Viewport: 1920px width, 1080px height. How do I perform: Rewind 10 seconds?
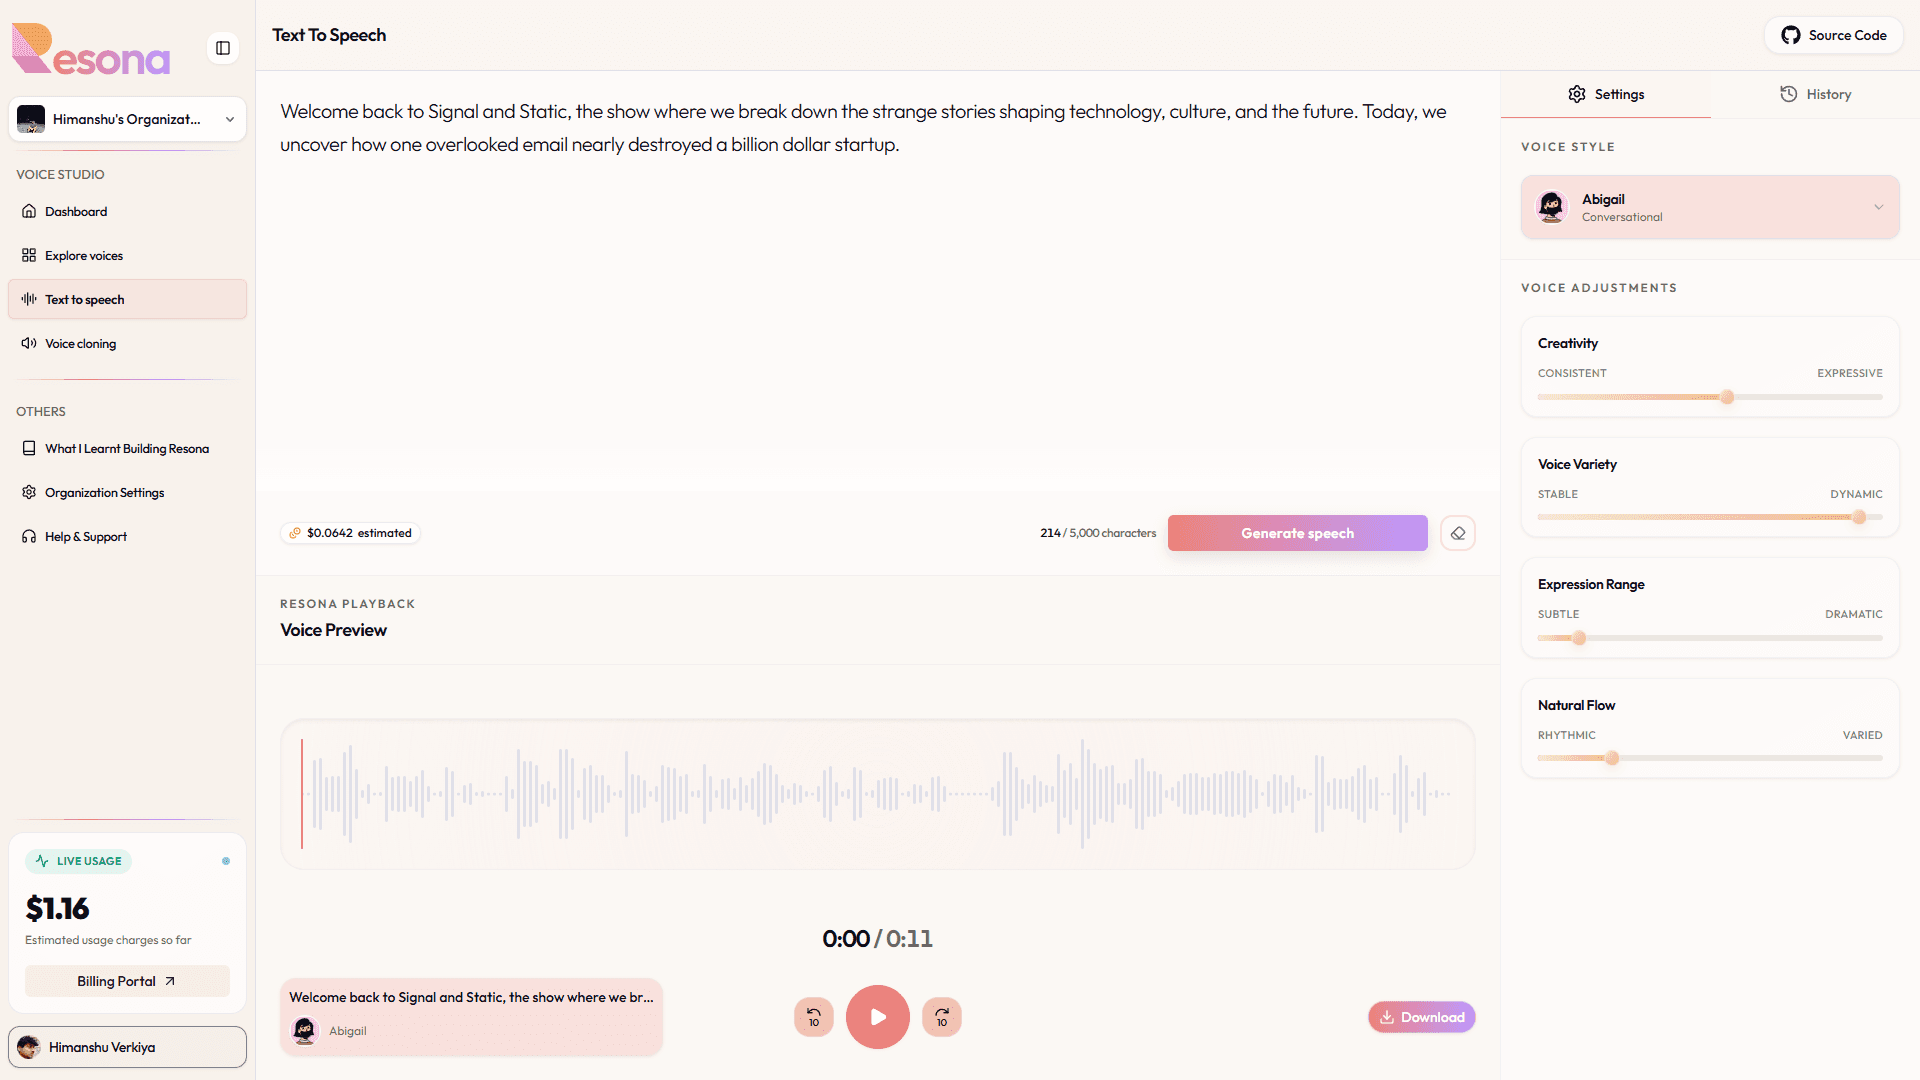(814, 1017)
